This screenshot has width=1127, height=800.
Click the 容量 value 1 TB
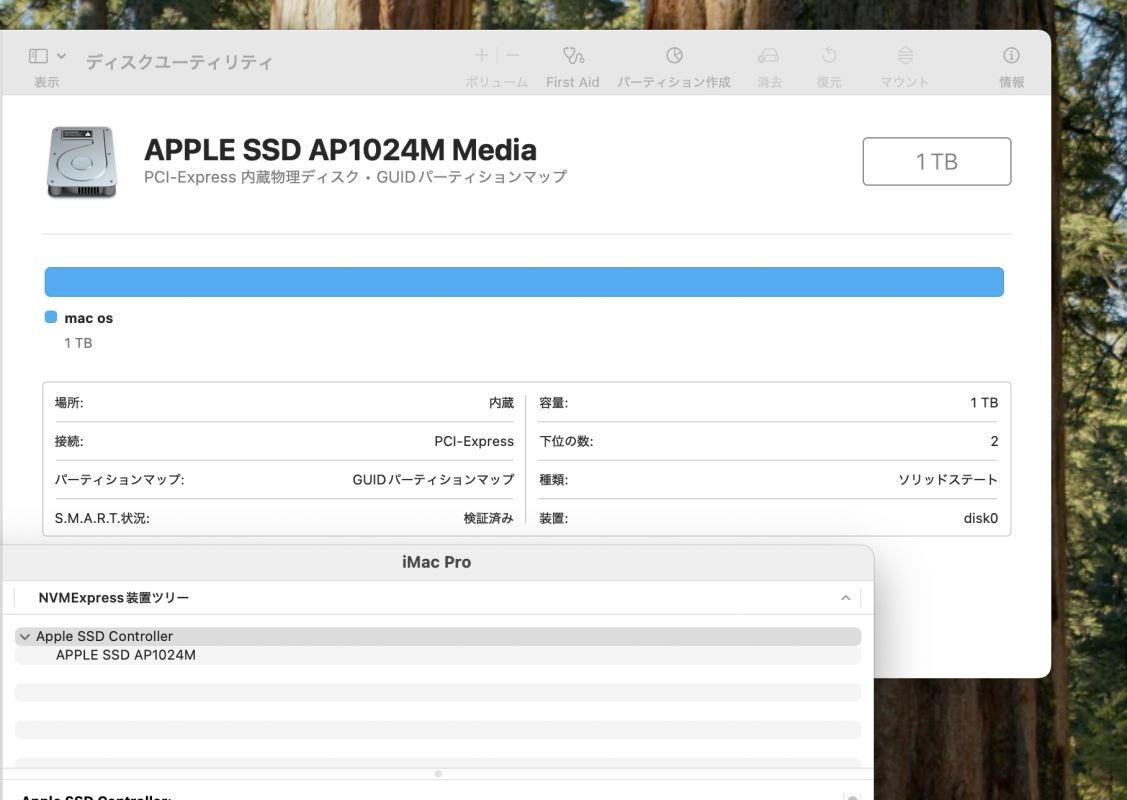pyautogui.click(x=984, y=403)
